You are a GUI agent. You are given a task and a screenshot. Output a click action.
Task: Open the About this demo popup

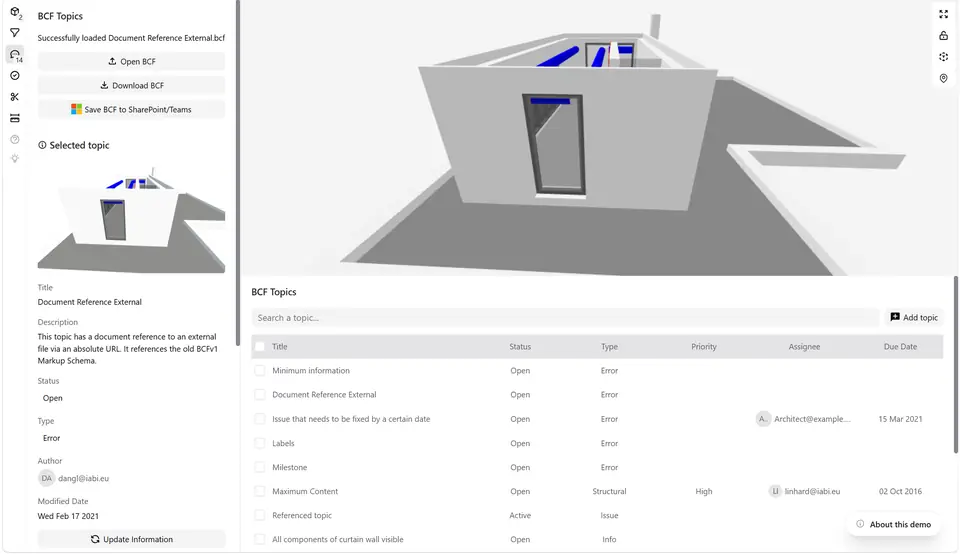click(x=894, y=524)
